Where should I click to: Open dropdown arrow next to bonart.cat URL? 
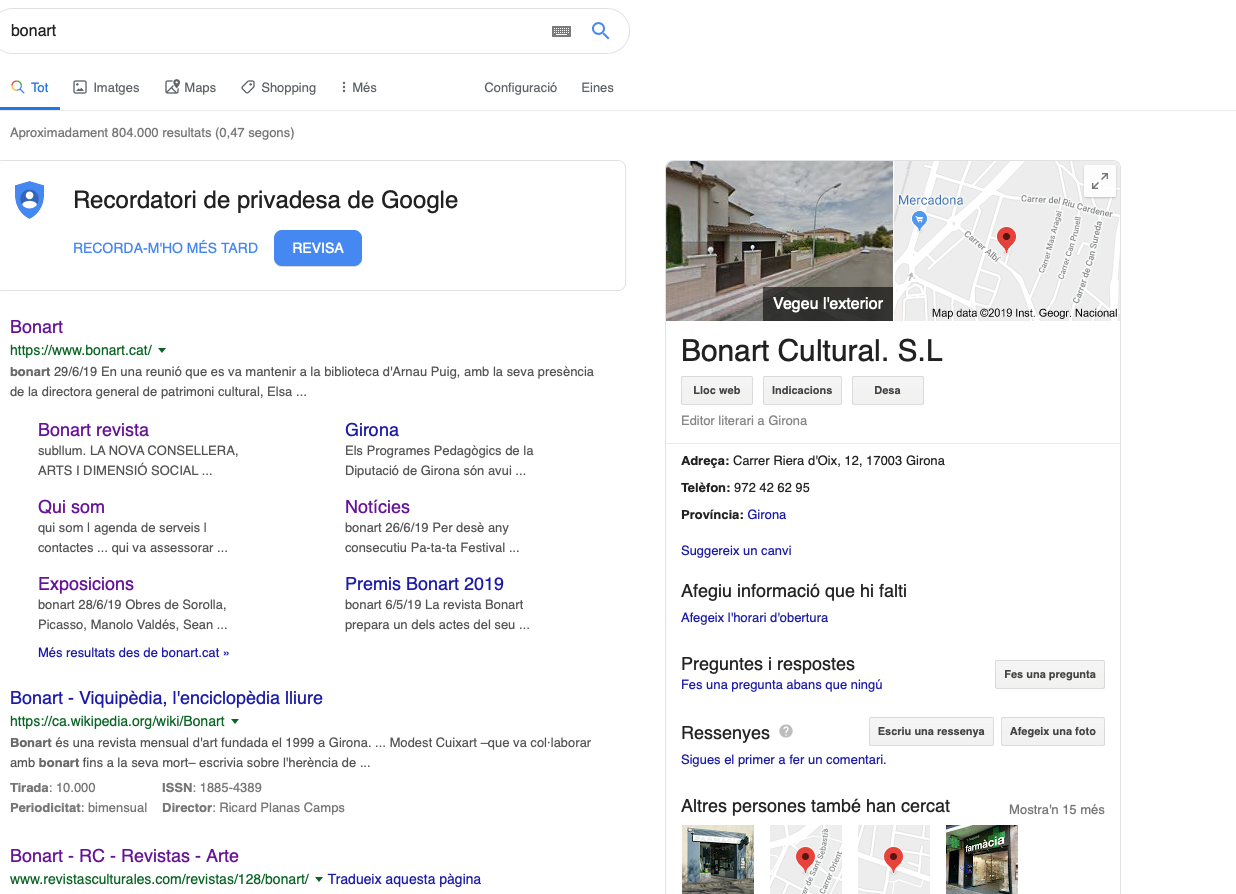click(162, 350)
